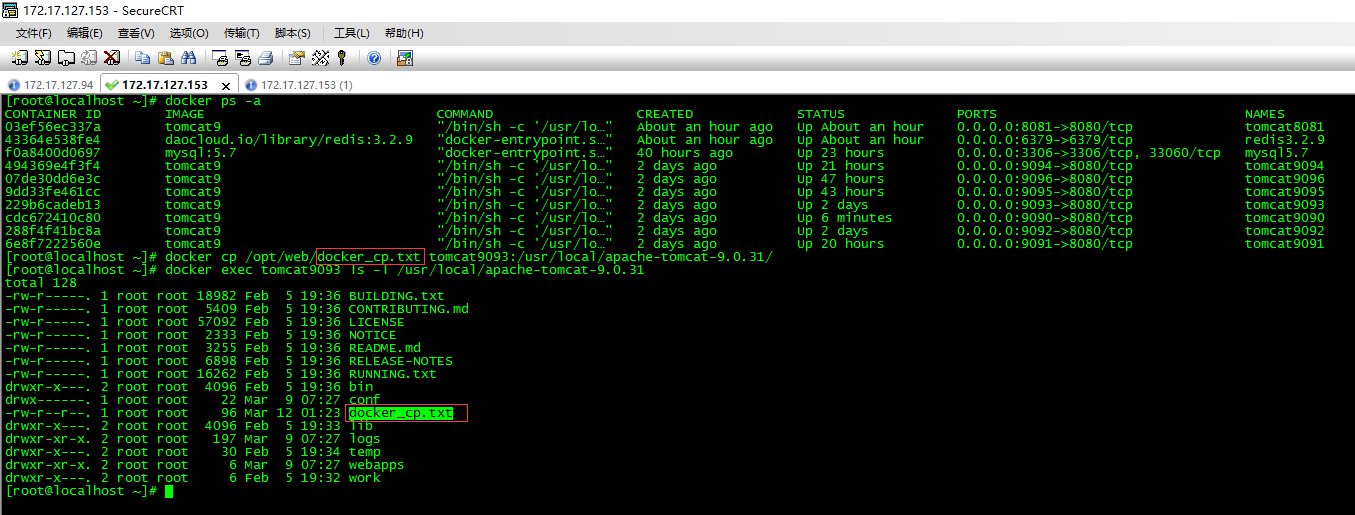Screen dimensions: 1355x515
Task: Click the CONTAINER ID column header
Action: tap(53, 114)
